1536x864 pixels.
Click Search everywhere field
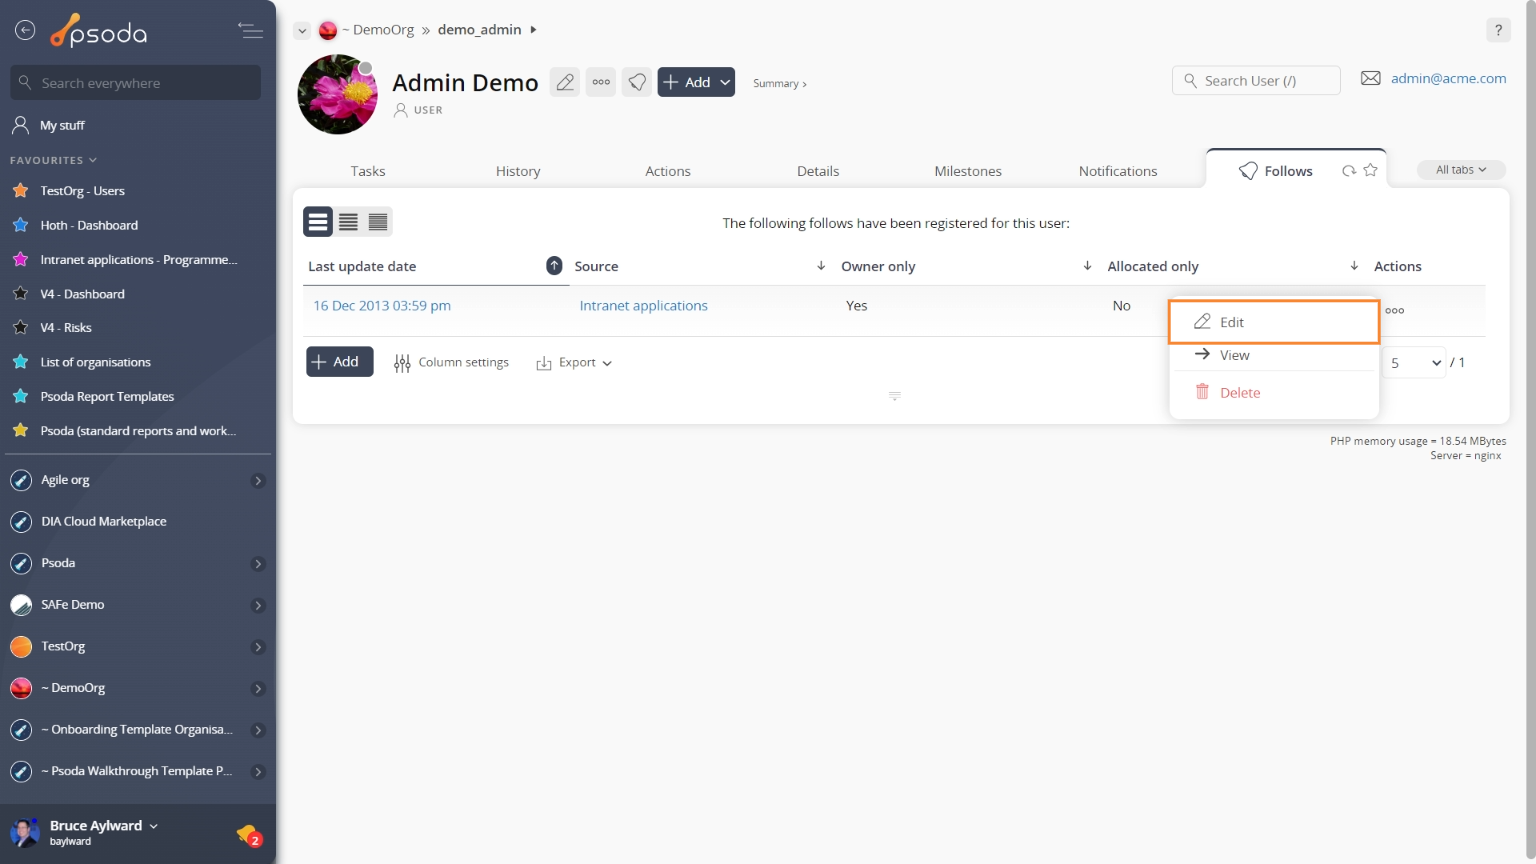[x=136, y=83]
